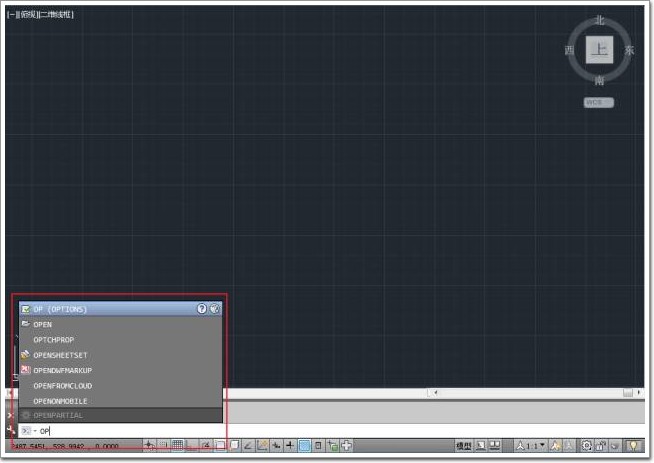654x463 pixels.
Task: Choose OPEN from the autocomplete list
Action: tap(42, 325)
